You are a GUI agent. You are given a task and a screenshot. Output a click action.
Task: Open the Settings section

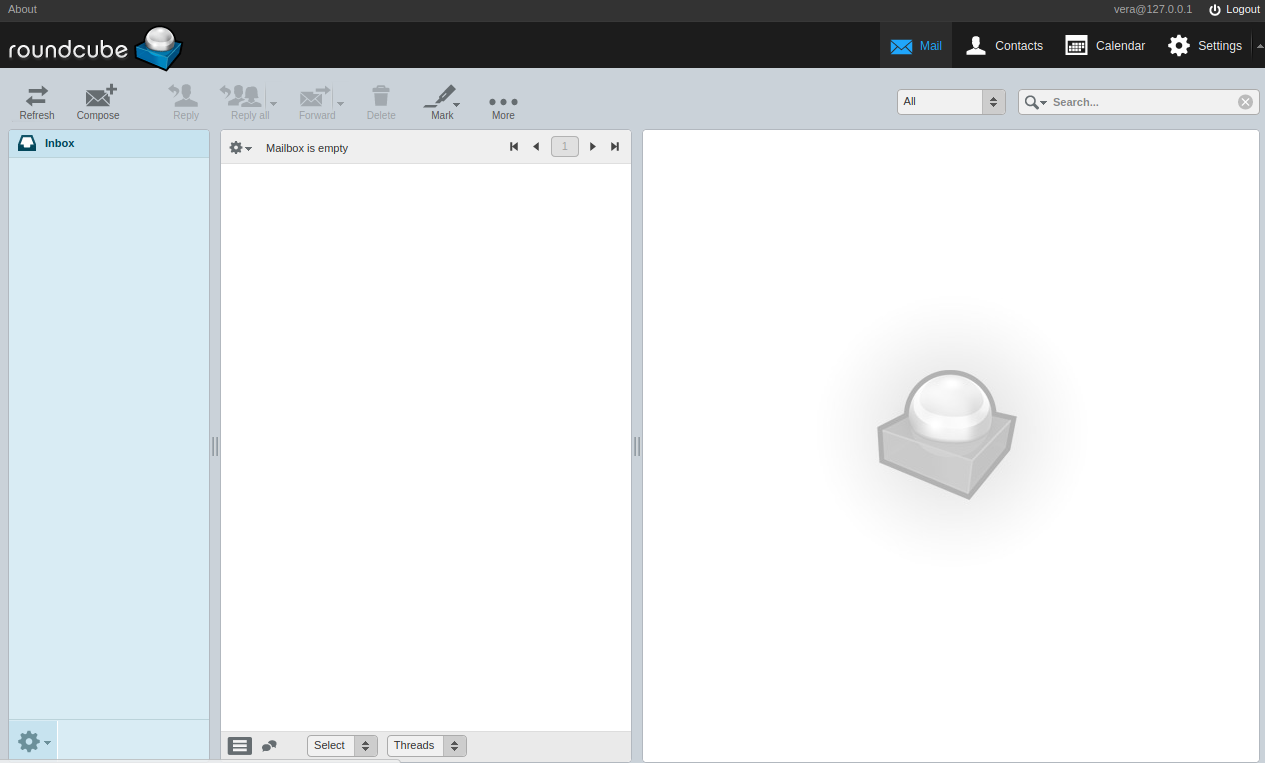pyautogui.click(x=1205, y=45)
